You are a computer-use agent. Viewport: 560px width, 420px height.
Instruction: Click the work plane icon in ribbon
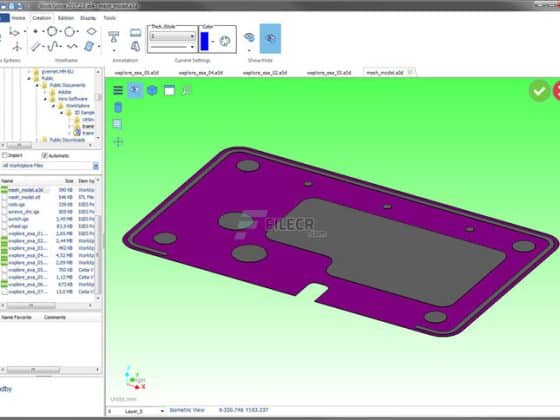(x=14, y=32)
